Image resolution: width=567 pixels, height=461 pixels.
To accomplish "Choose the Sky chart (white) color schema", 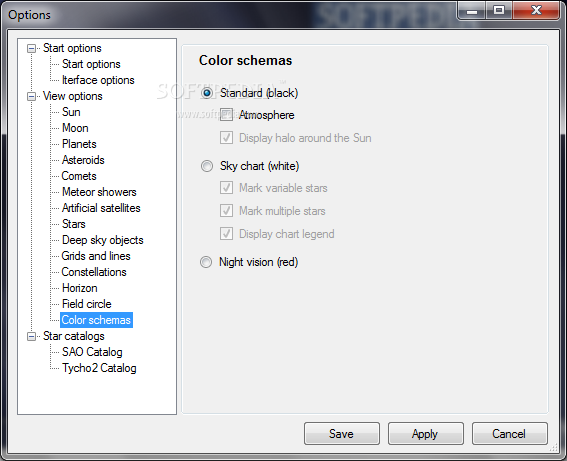I will [x=207, y=166].
